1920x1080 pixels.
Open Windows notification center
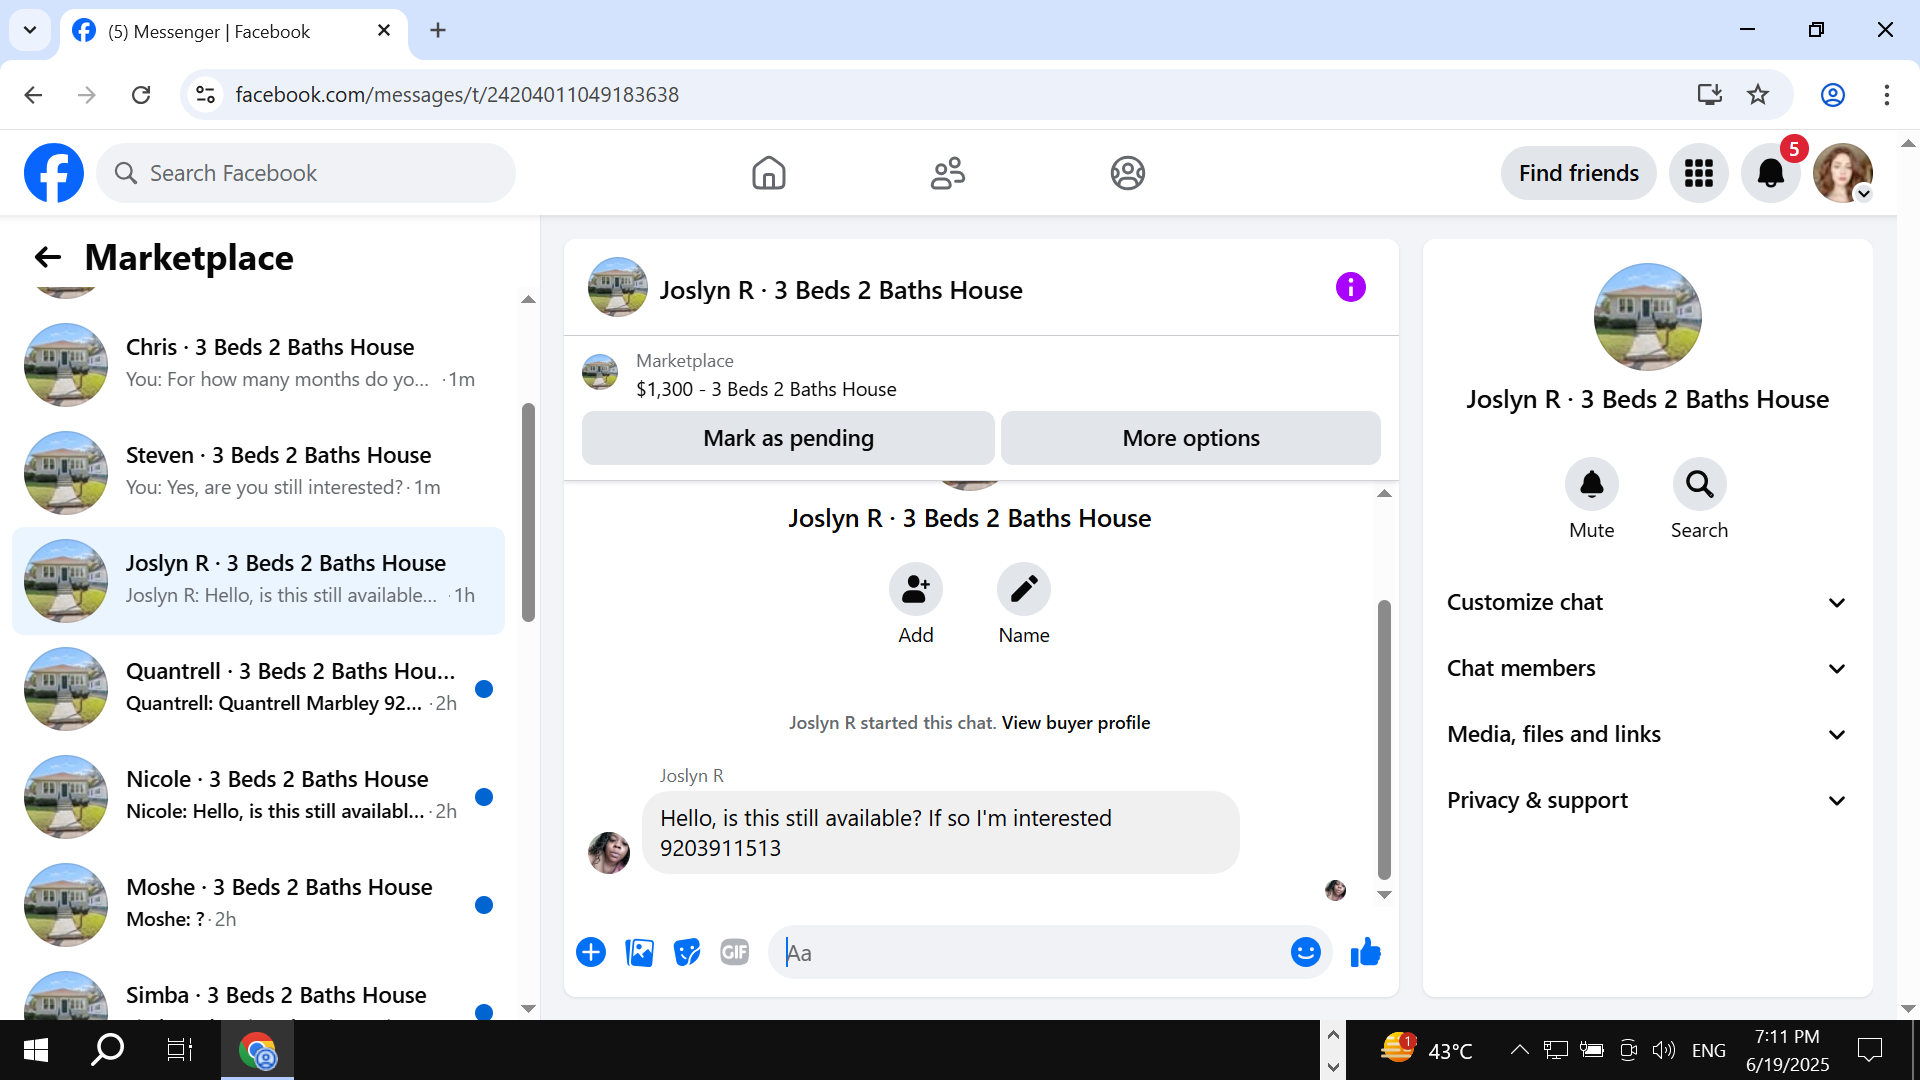[1869, 1050]
